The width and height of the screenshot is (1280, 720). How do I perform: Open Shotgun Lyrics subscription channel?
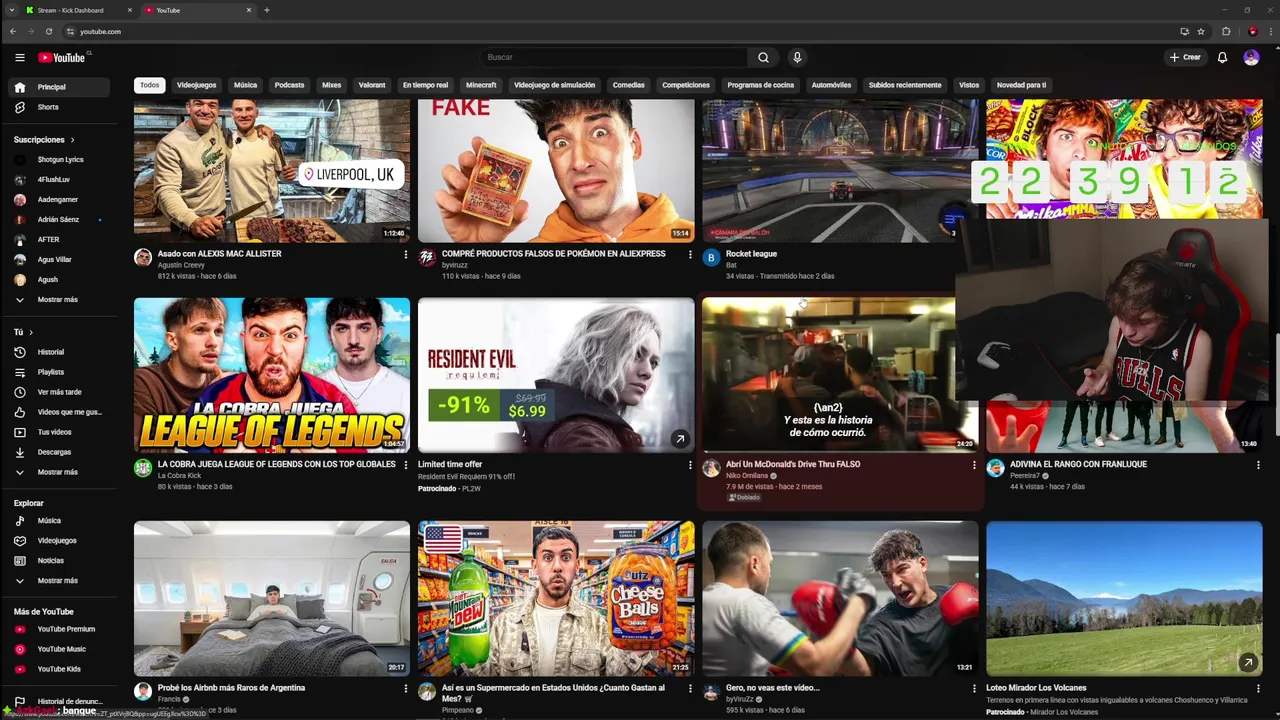tap(58, 159)
